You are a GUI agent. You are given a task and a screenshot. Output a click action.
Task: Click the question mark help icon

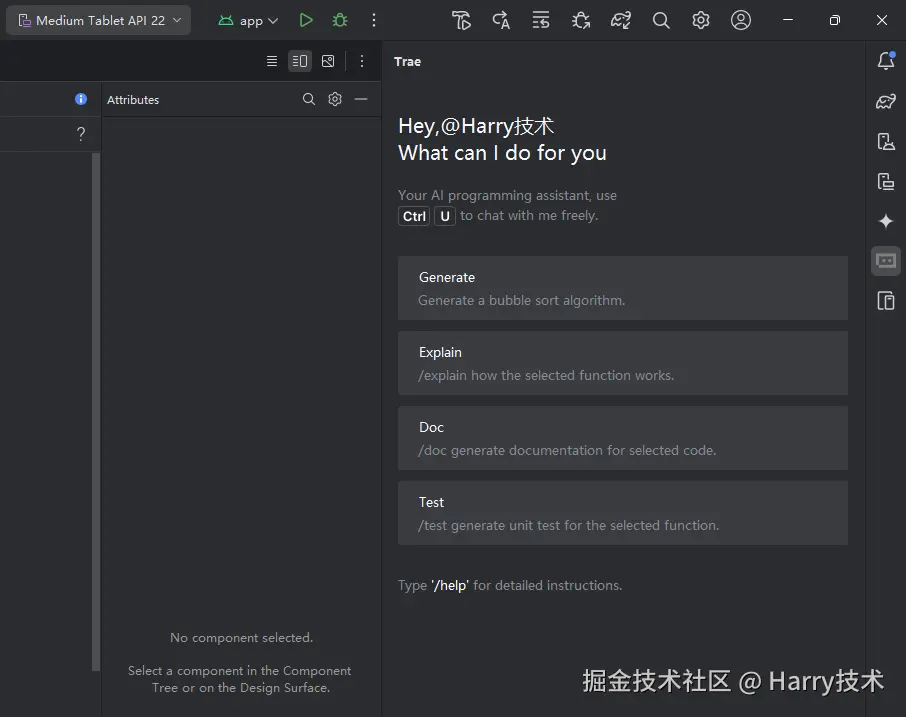[x=81, y=134]
